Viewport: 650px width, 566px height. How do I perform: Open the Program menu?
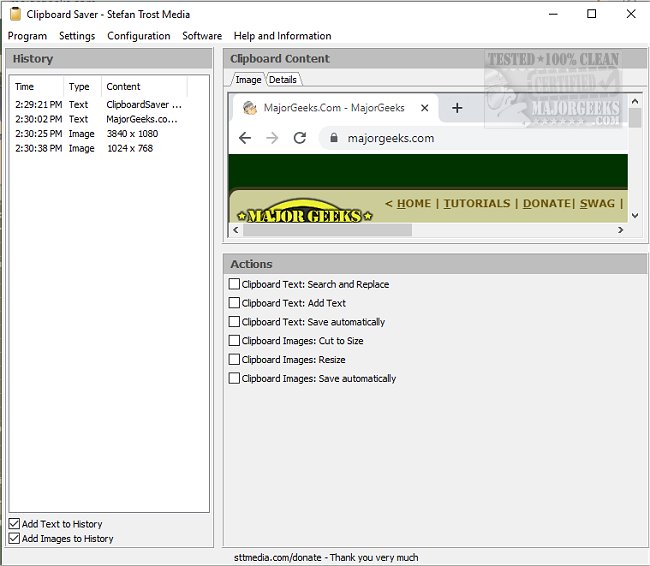click(x=28, y=36)
